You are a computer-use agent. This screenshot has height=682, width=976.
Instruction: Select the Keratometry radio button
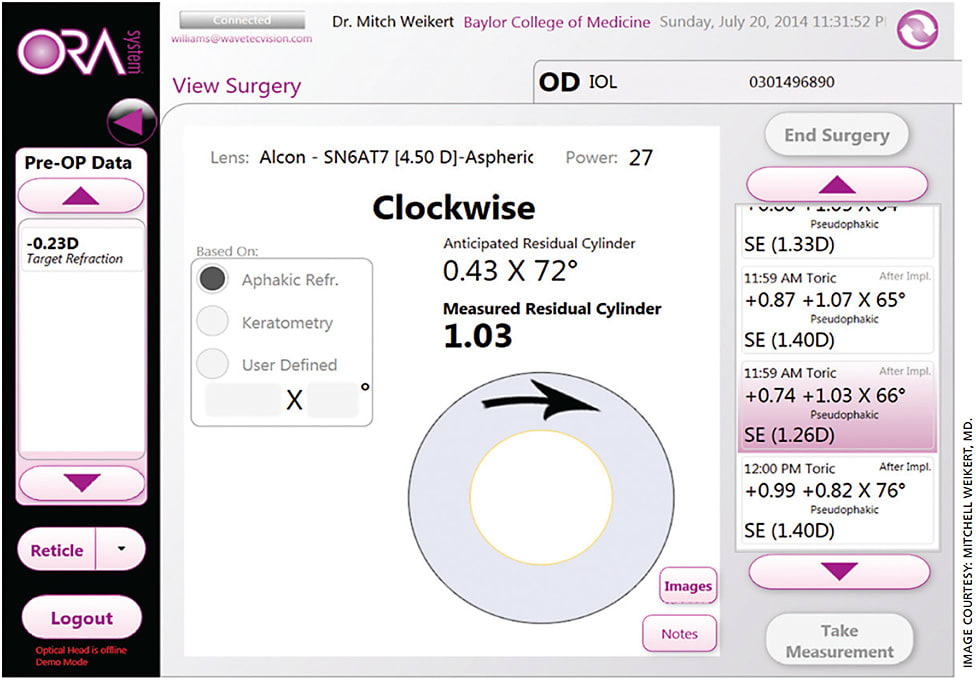(x=212, y=321)
